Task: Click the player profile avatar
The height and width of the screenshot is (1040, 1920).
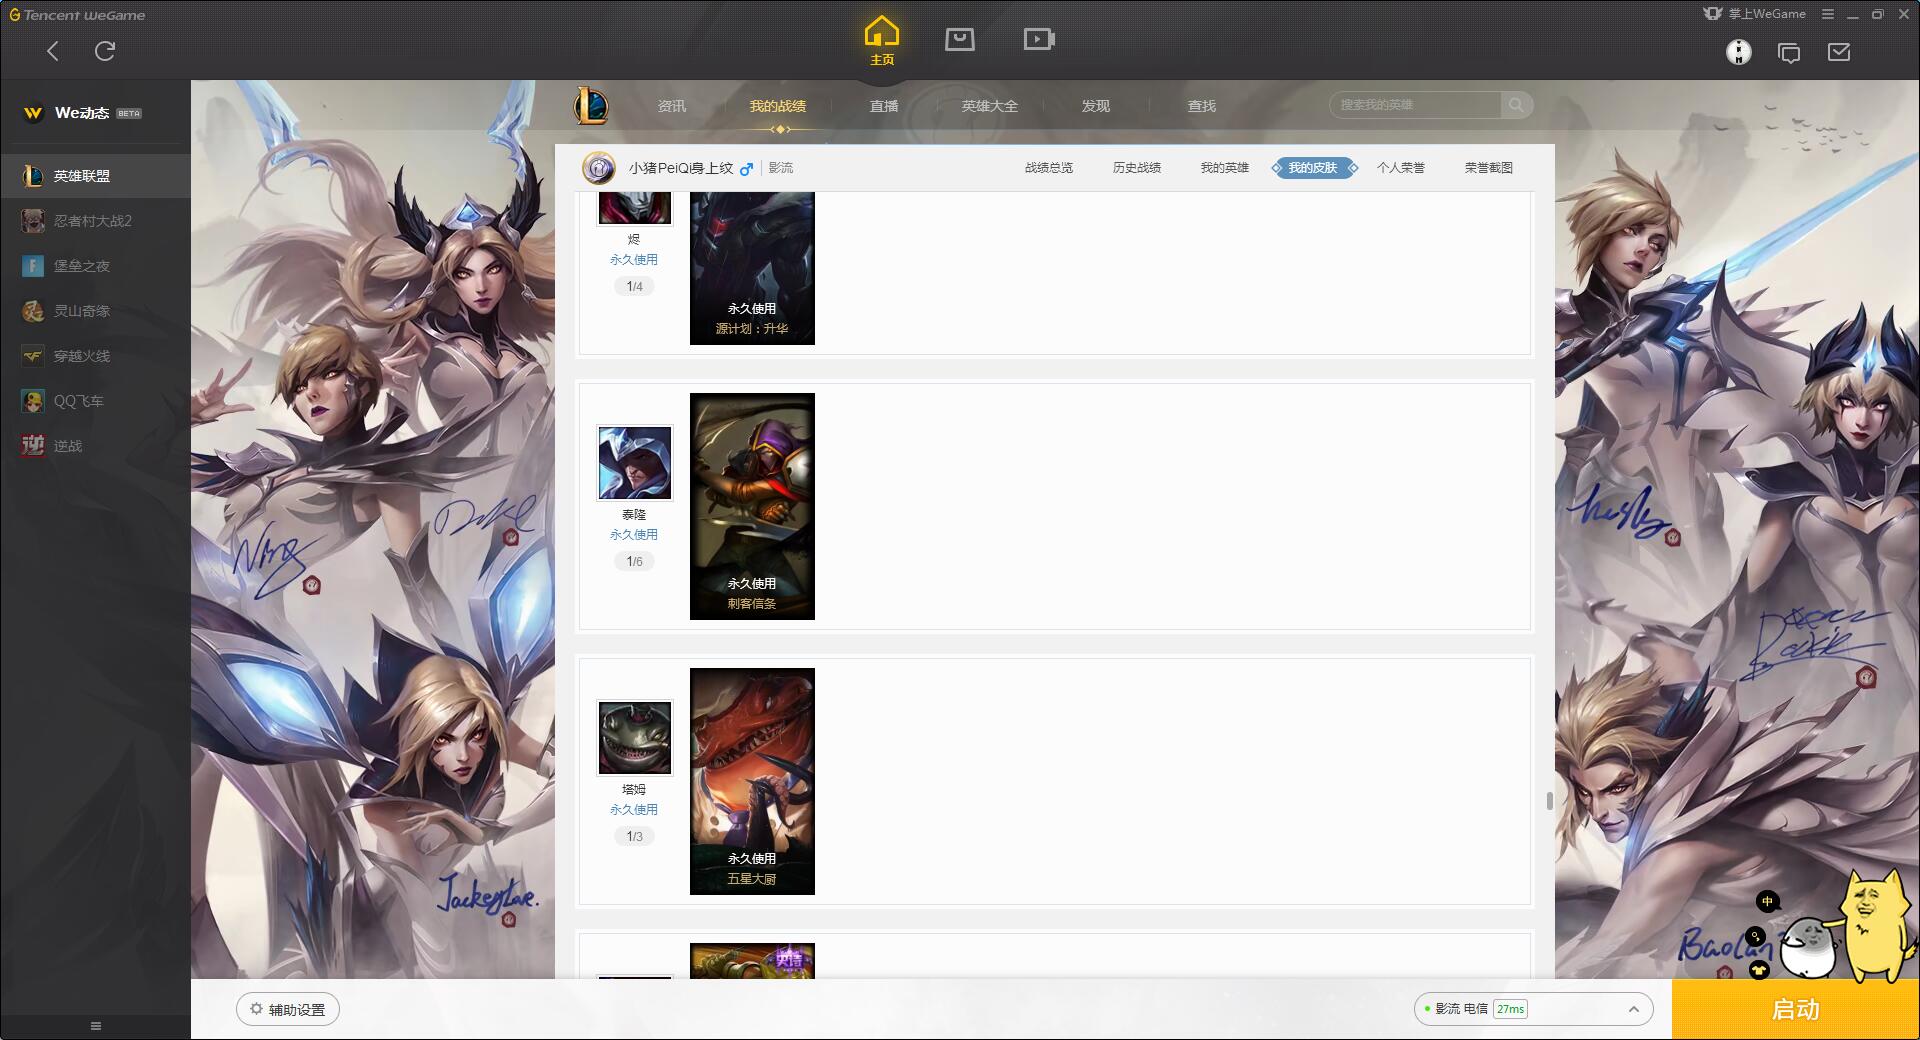Action: (599, 168)
